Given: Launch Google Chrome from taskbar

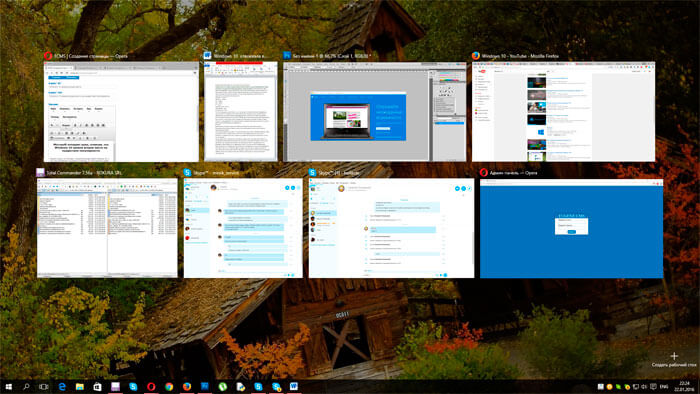Looking at the screenshot, I should point(169,387).
